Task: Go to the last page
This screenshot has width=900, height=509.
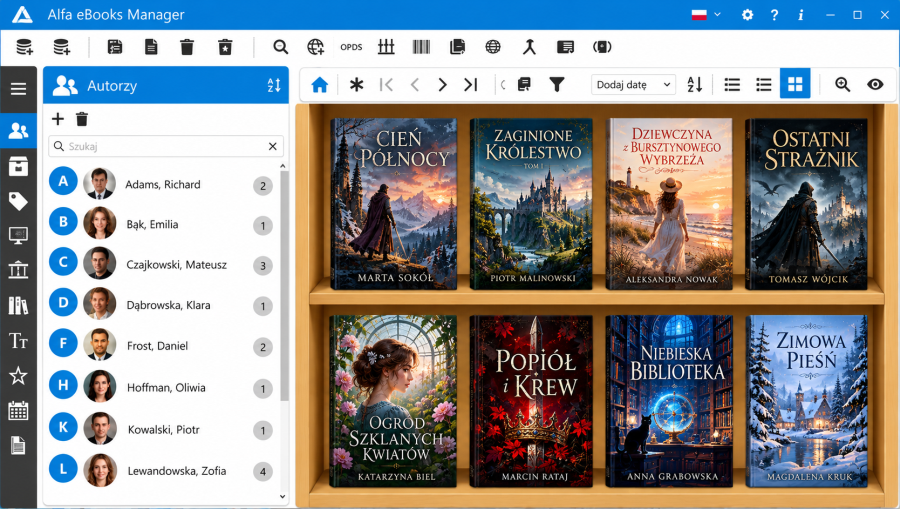Action: 471,85
